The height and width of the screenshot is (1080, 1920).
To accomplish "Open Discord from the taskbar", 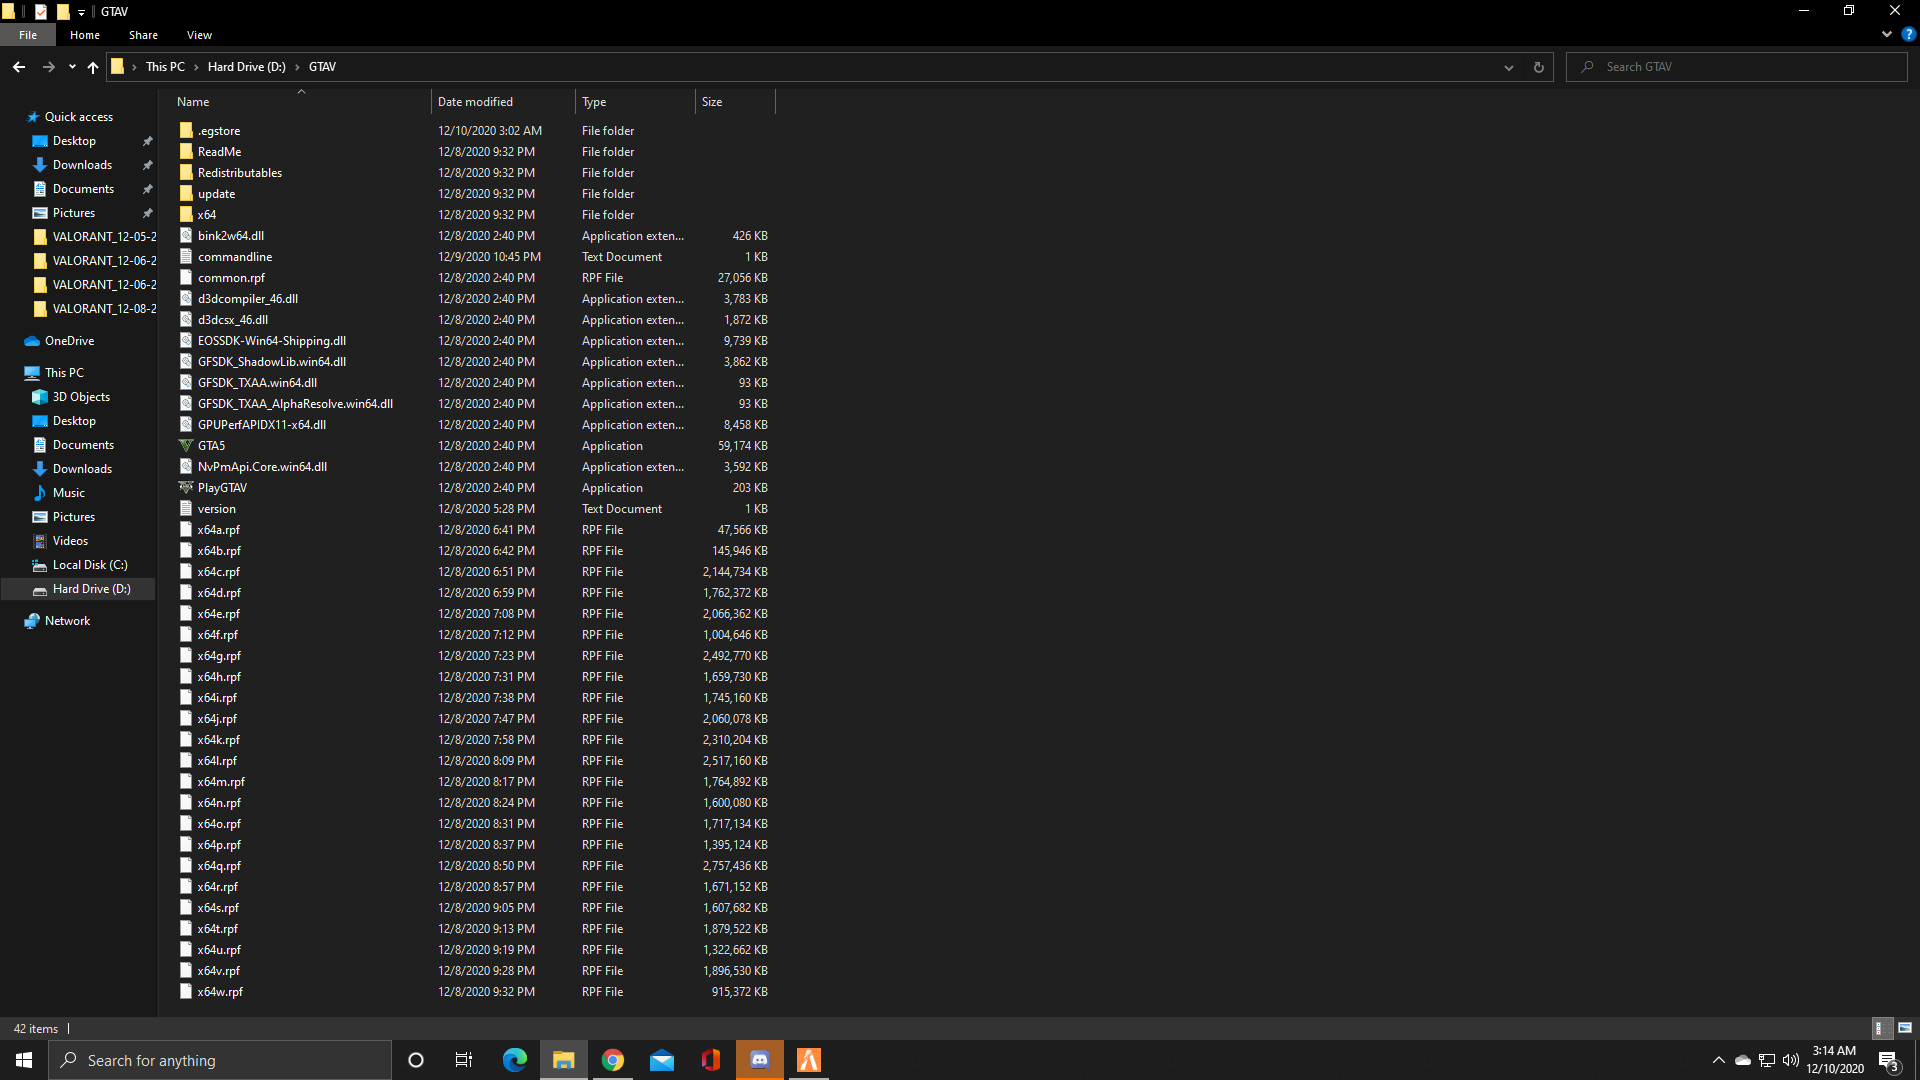I will 760,1060.
